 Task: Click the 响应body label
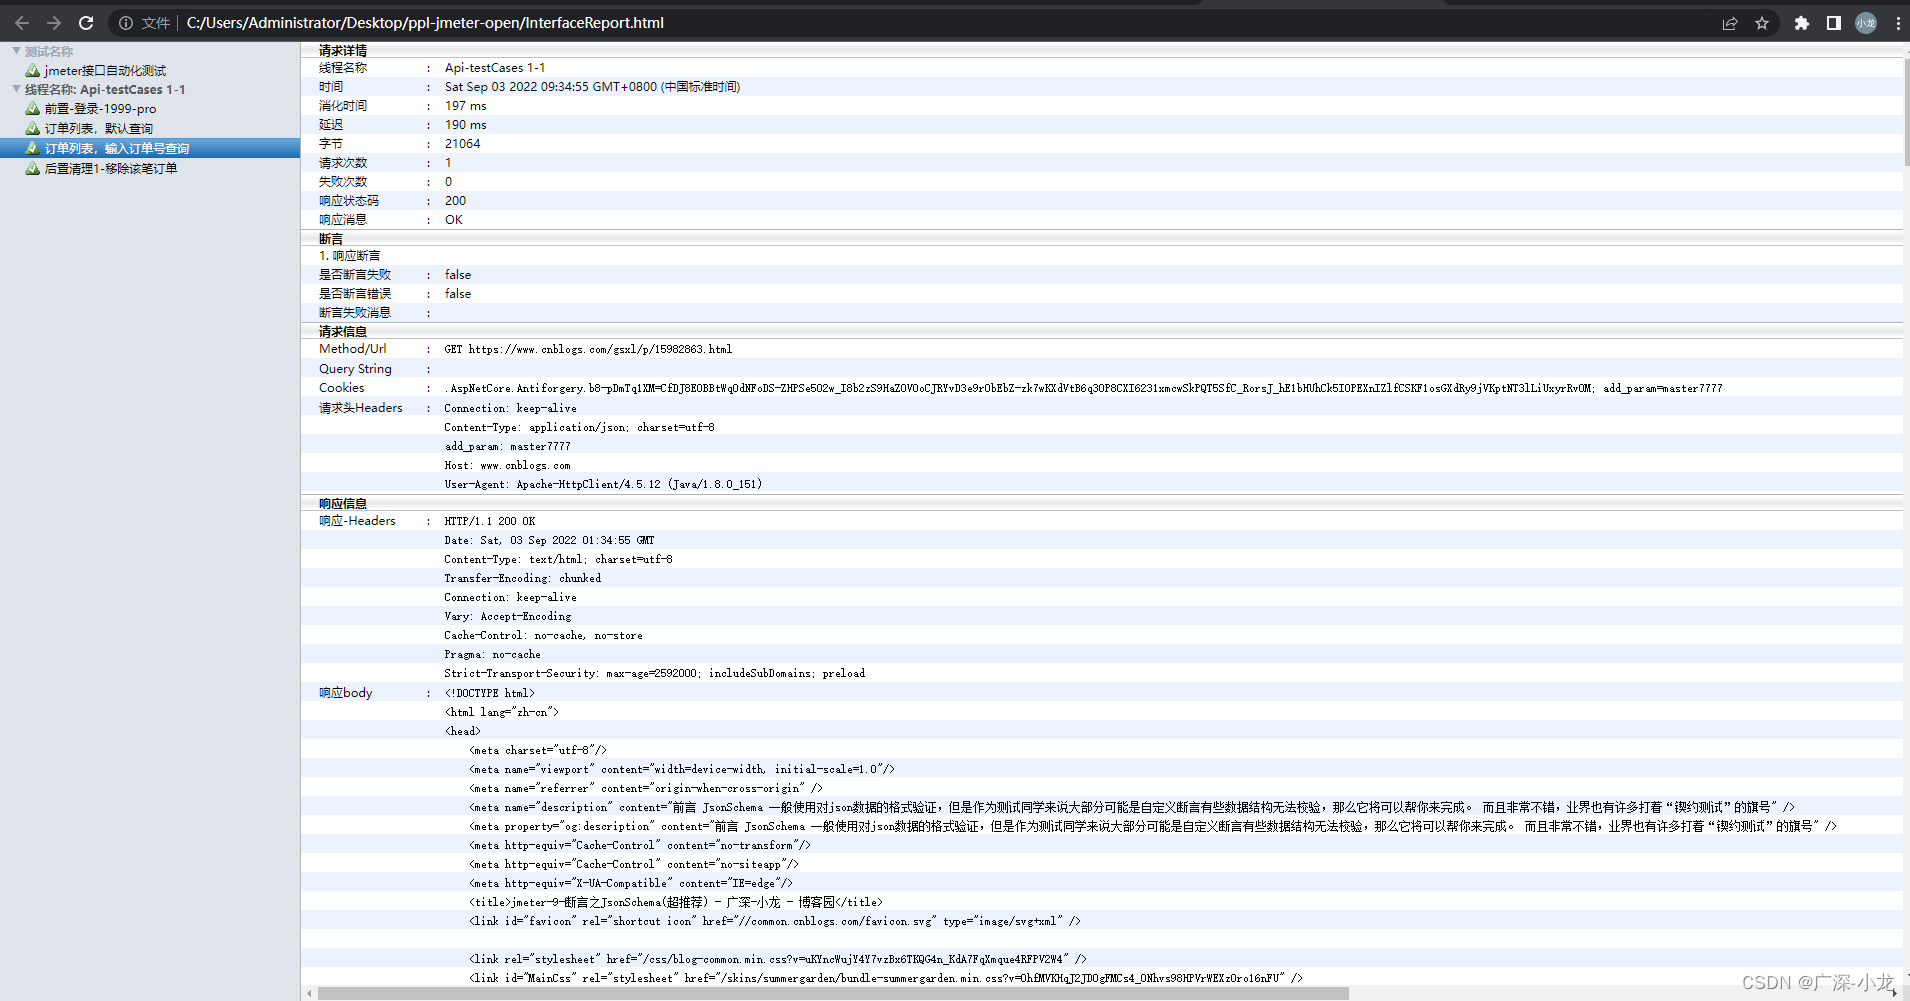tap(346, 692)
